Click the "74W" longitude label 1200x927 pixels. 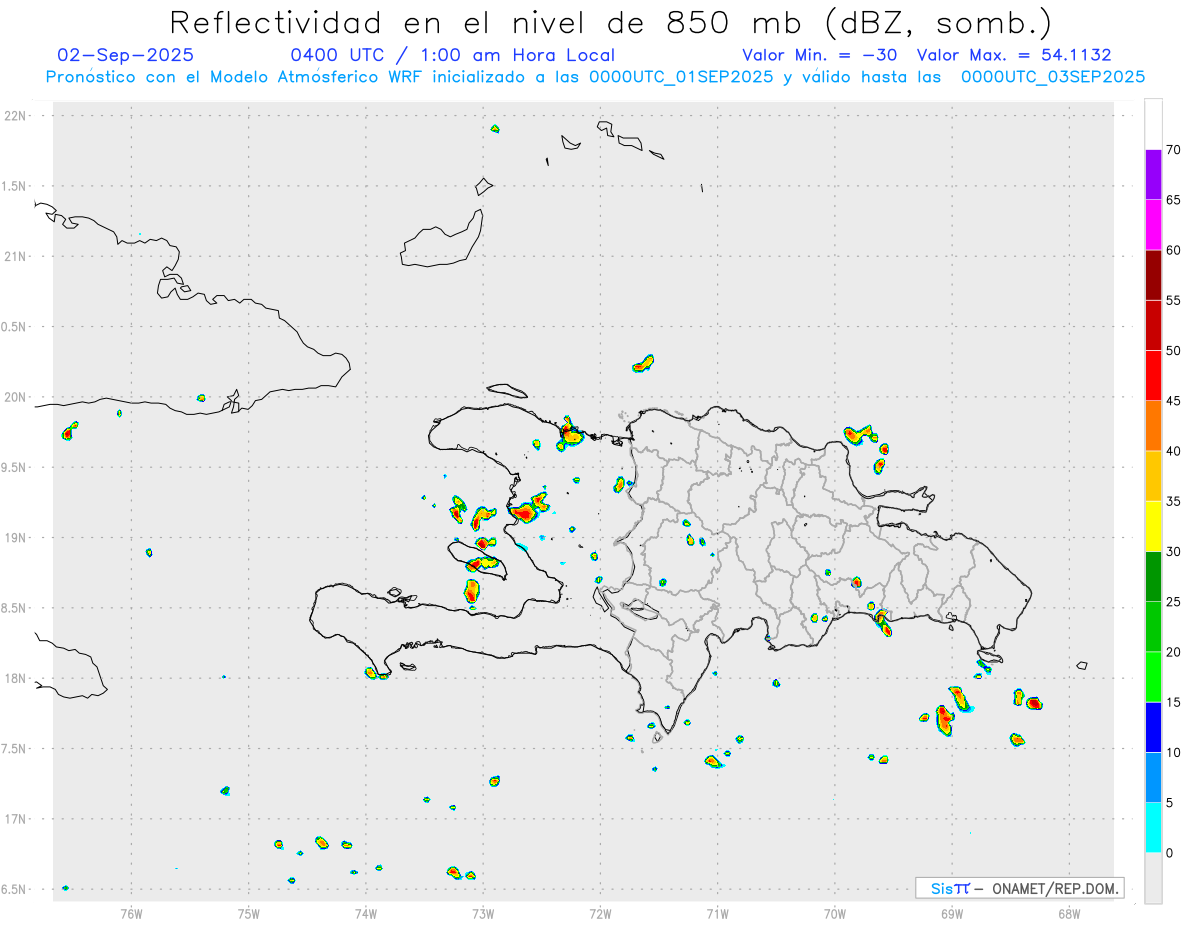[366, 913]
